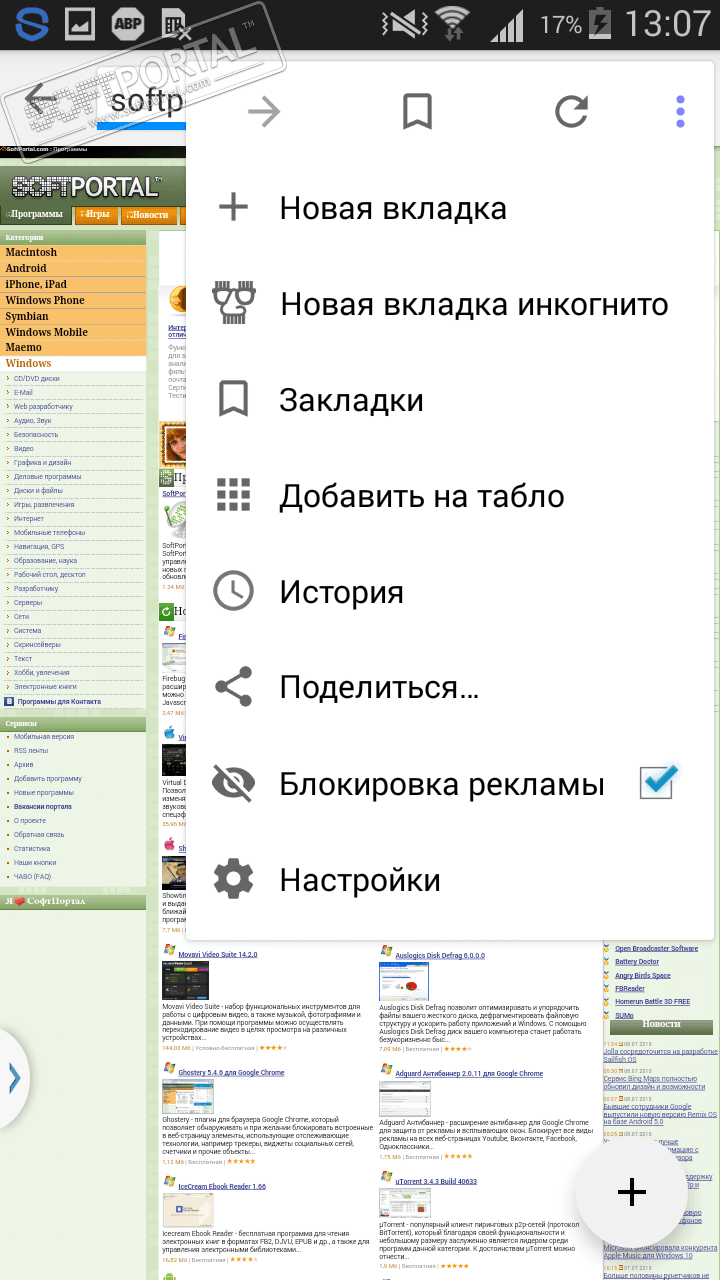Screen dimensions: 720x1280
Task: Tap the share icon beside Поделиться
Action: point(233,687)
